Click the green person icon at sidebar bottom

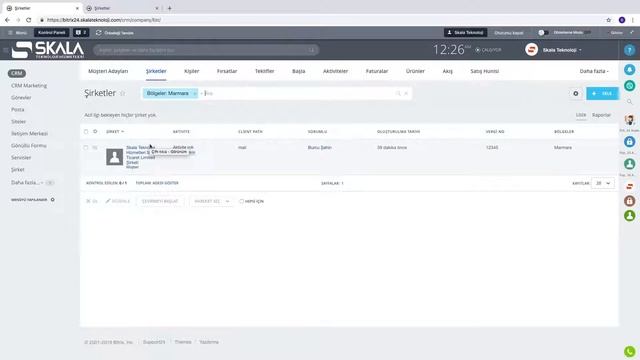[629, 216]
